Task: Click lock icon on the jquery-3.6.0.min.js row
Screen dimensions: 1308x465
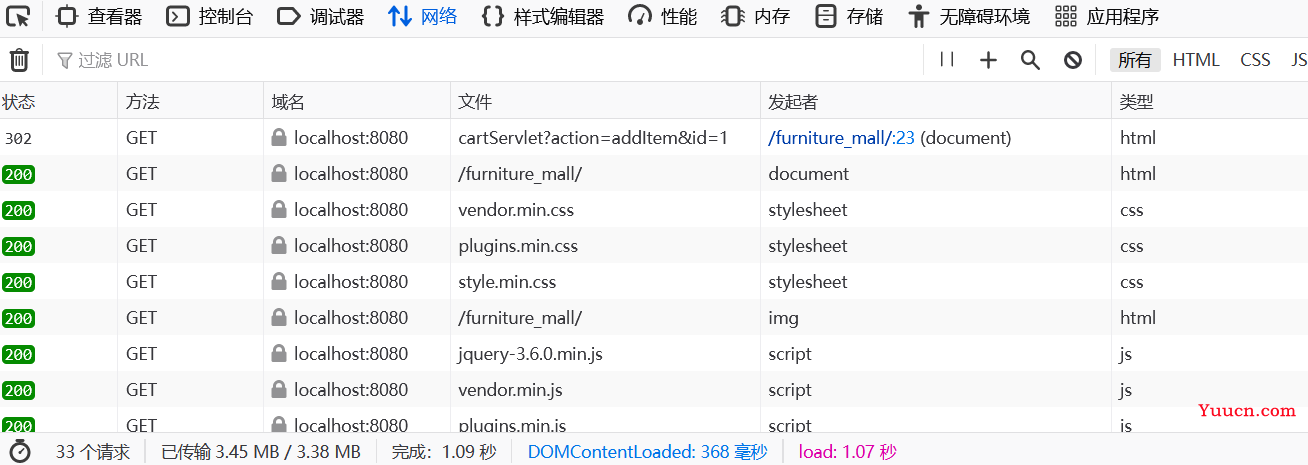Action: coord(279,354)
